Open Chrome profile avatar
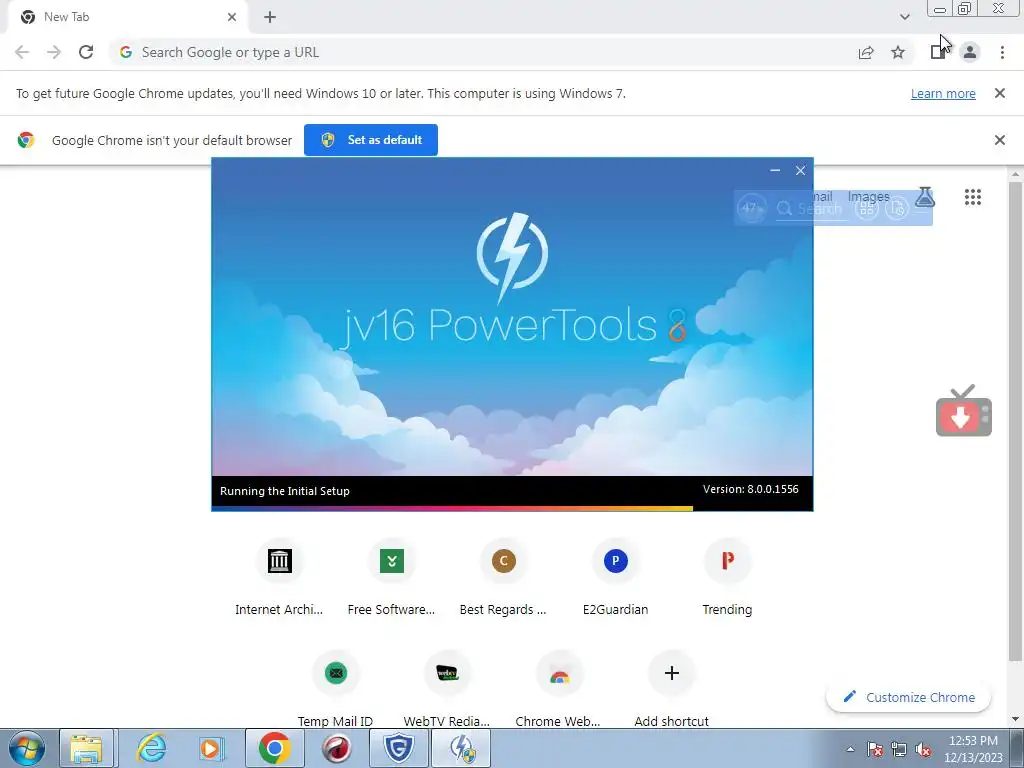Screen dimensions: 1024x768 point(970,52)
